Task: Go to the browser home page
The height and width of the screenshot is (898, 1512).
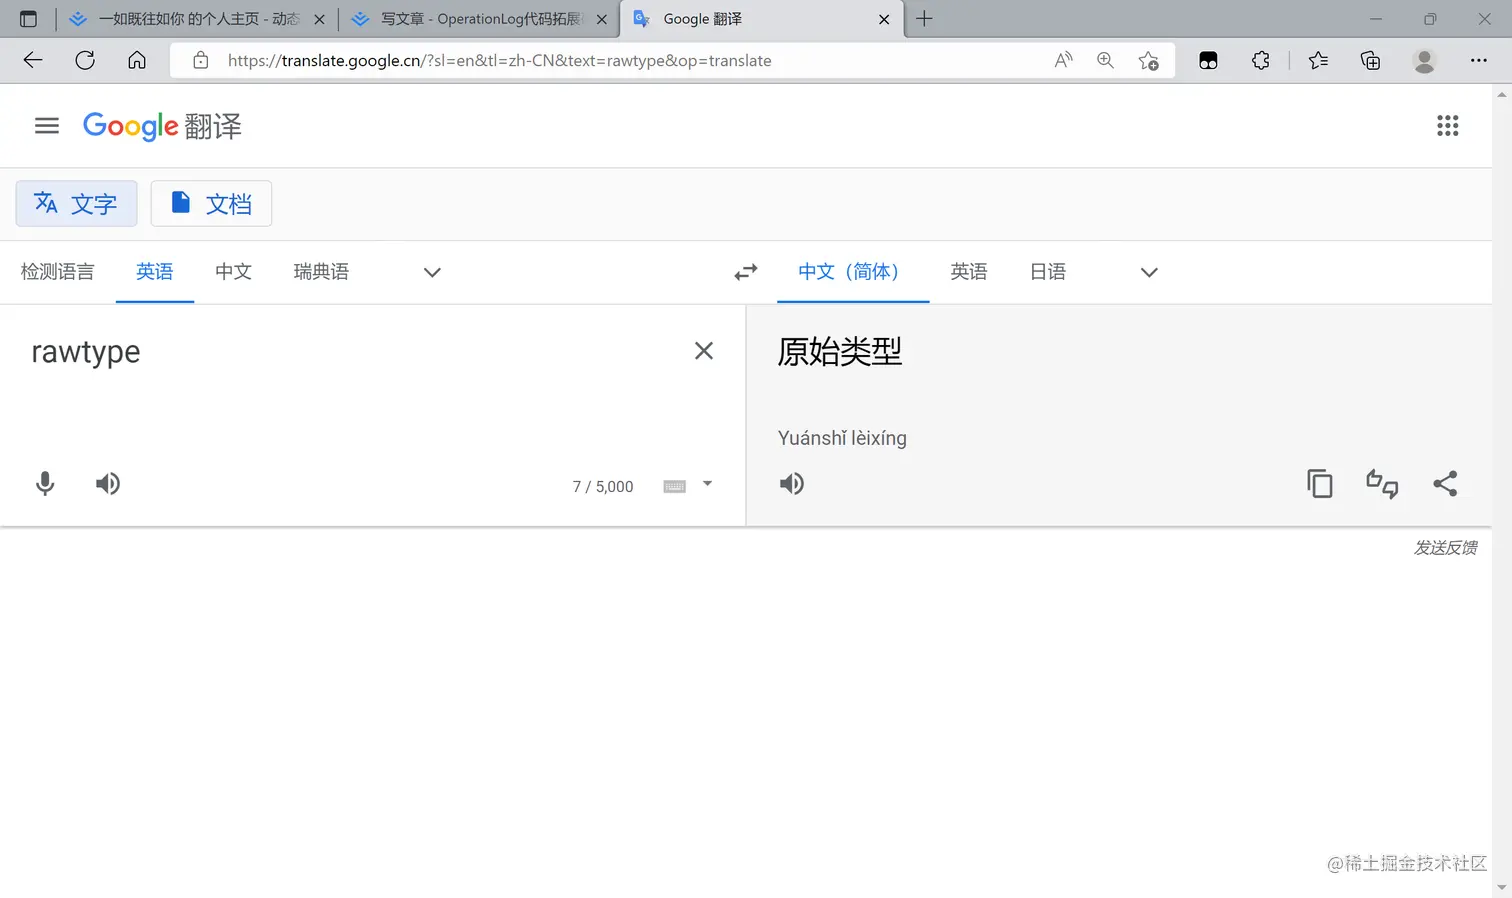Action: [x=137, y=60]
